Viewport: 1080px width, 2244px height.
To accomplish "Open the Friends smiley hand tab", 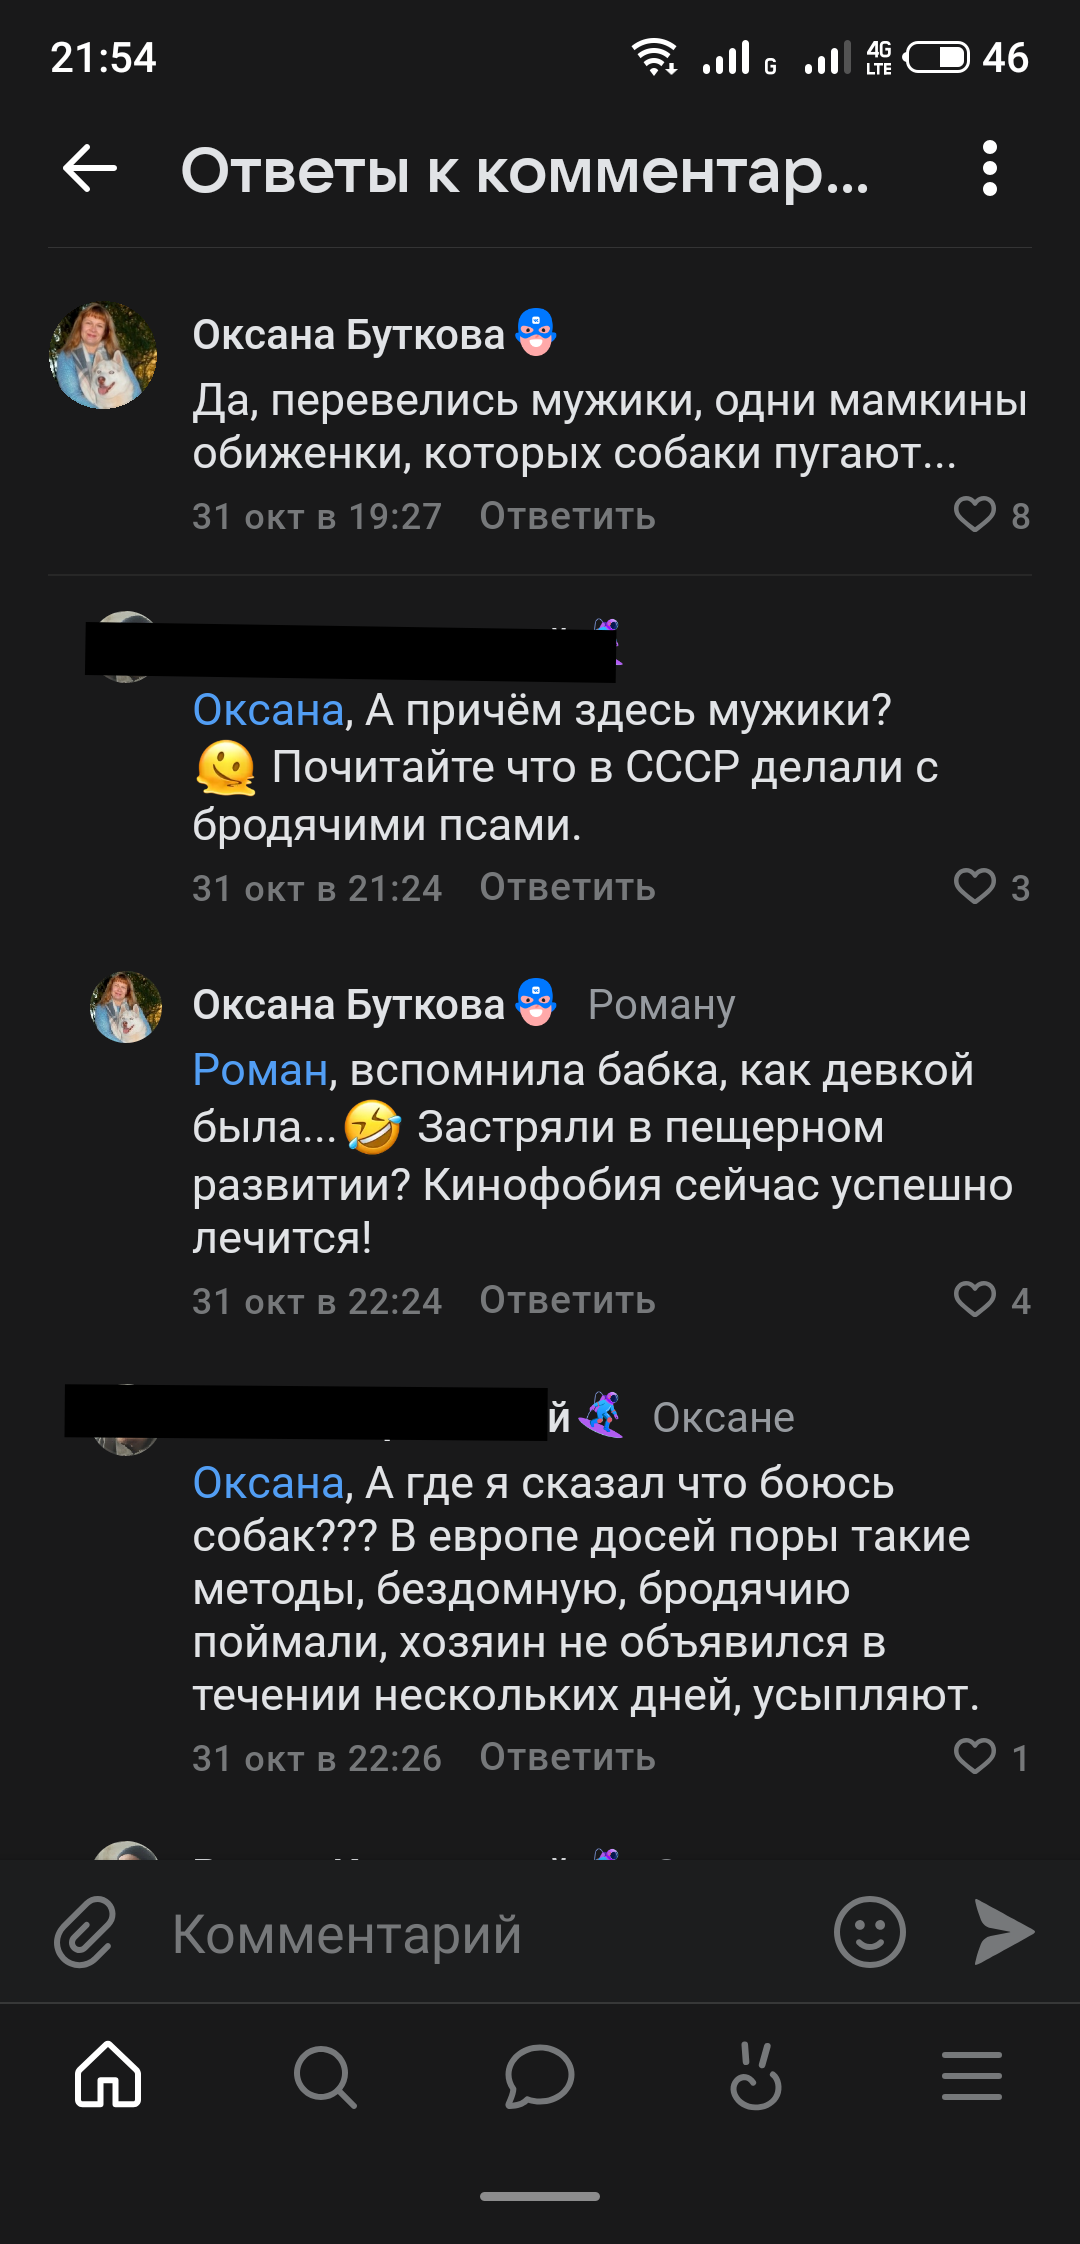I will (x=756, y=2076).
